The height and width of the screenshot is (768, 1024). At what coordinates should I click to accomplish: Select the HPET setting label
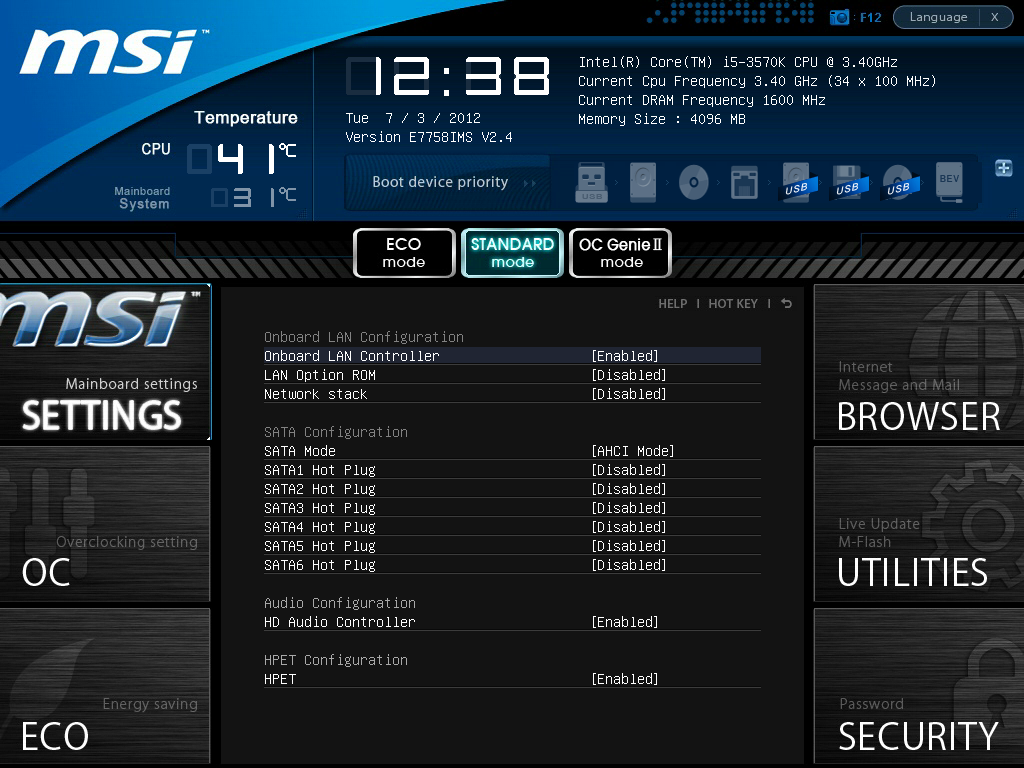pos(280,679)
